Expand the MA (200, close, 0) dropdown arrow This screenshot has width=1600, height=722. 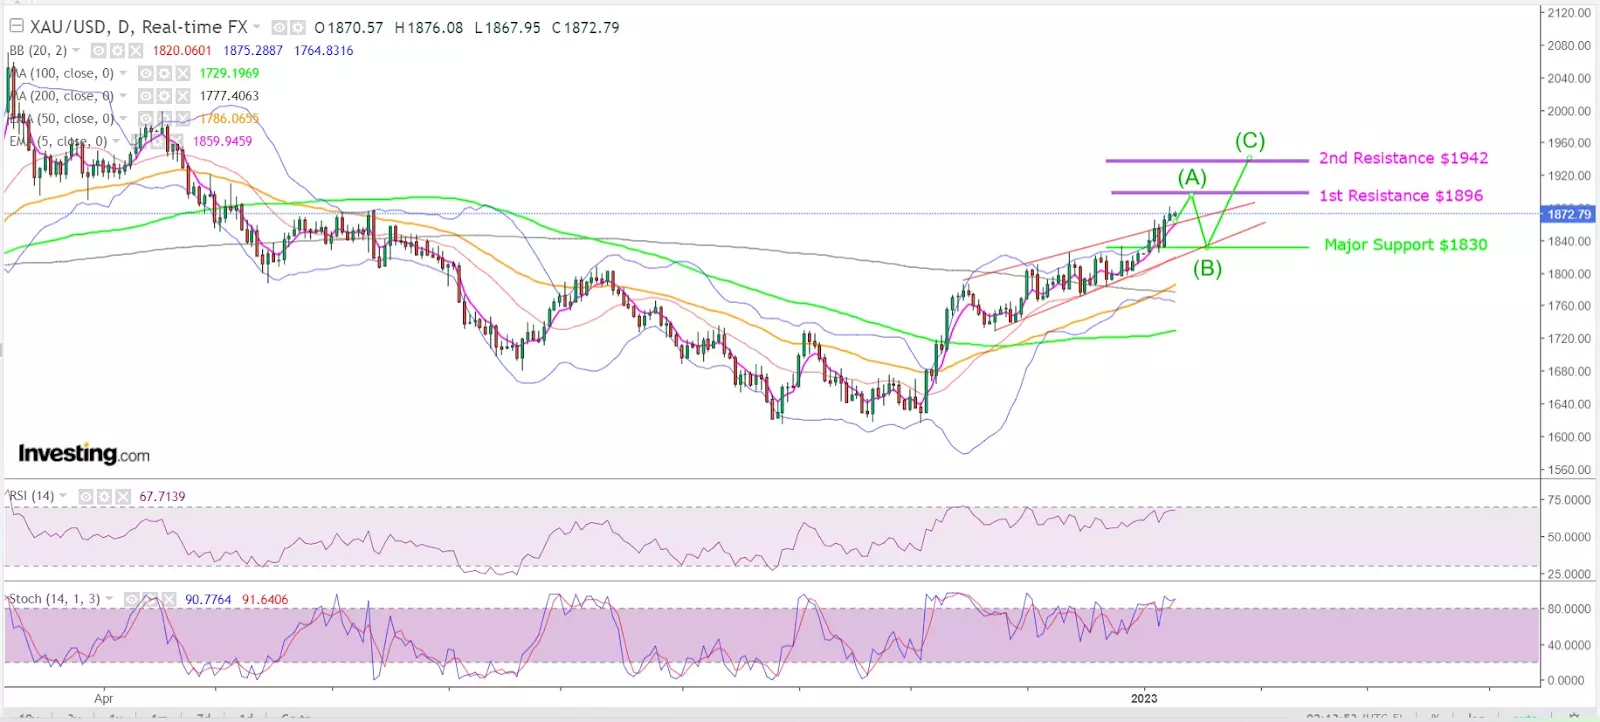pos(123,96)
